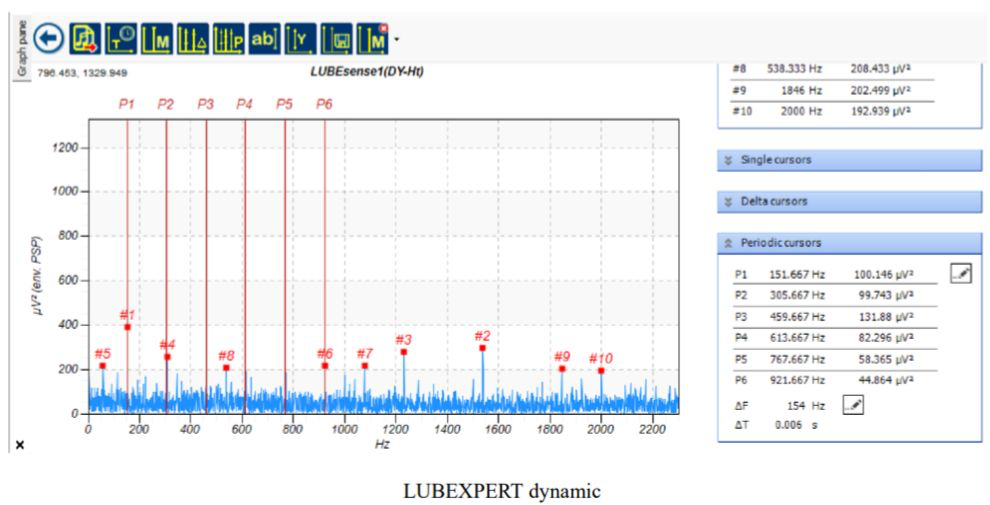Click the P4 periodic cursor label above graph
Viewport: 990px width, 505px height.
[244, 105]
